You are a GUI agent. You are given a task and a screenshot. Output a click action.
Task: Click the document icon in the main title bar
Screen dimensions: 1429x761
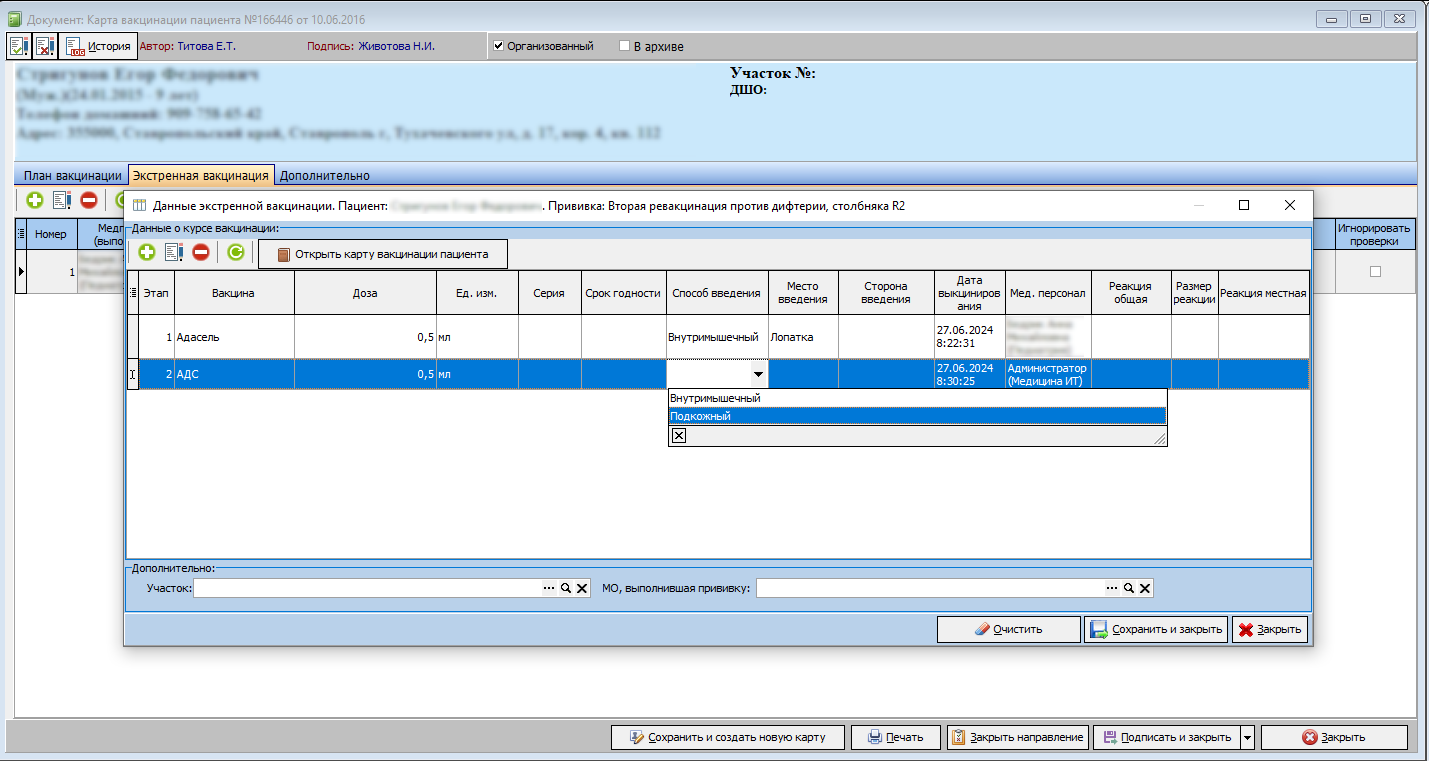click(x=14, y=18)
